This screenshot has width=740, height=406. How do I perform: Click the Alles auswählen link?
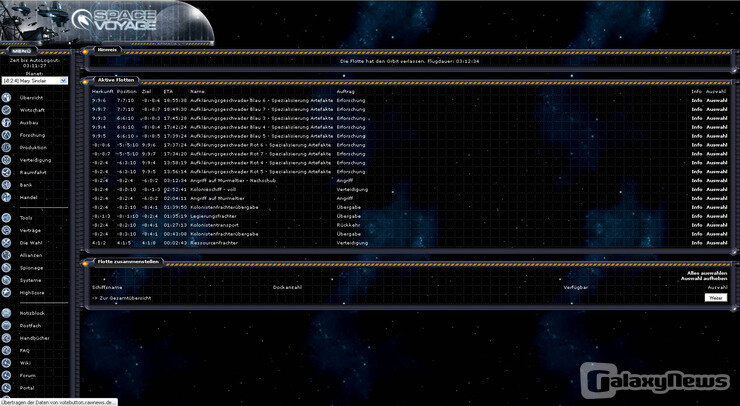pyautogui.click(x=707, y=273)
